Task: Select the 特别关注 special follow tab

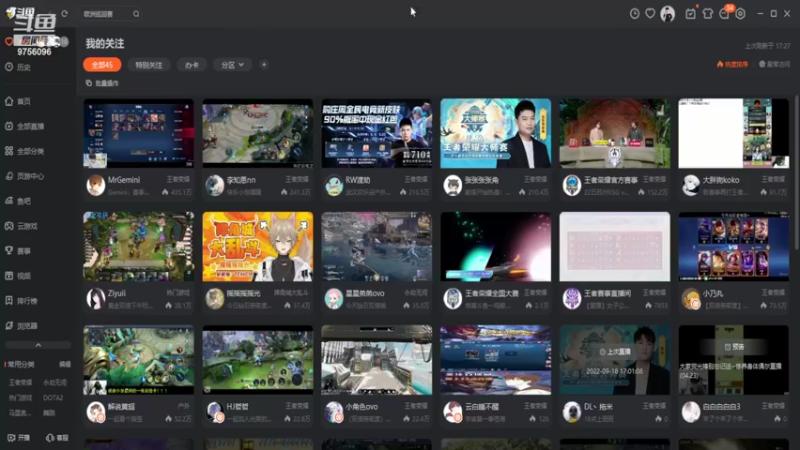Action: [148, 65]
